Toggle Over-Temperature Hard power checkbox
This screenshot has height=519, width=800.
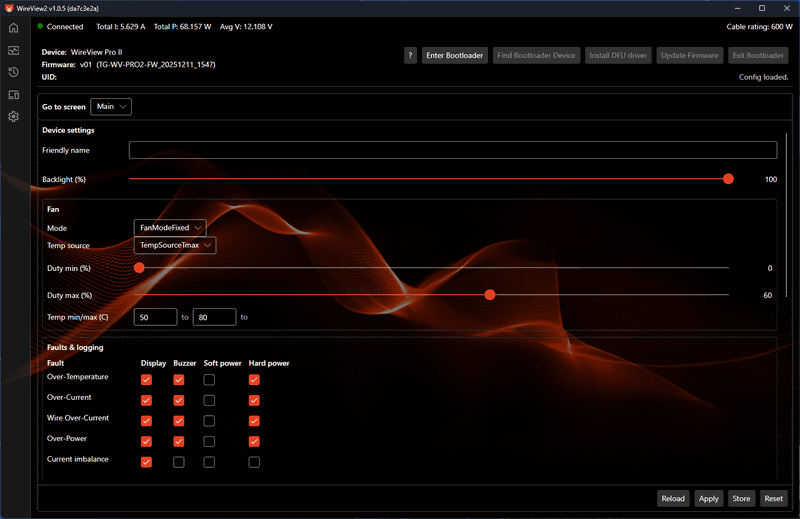[254, 380]
